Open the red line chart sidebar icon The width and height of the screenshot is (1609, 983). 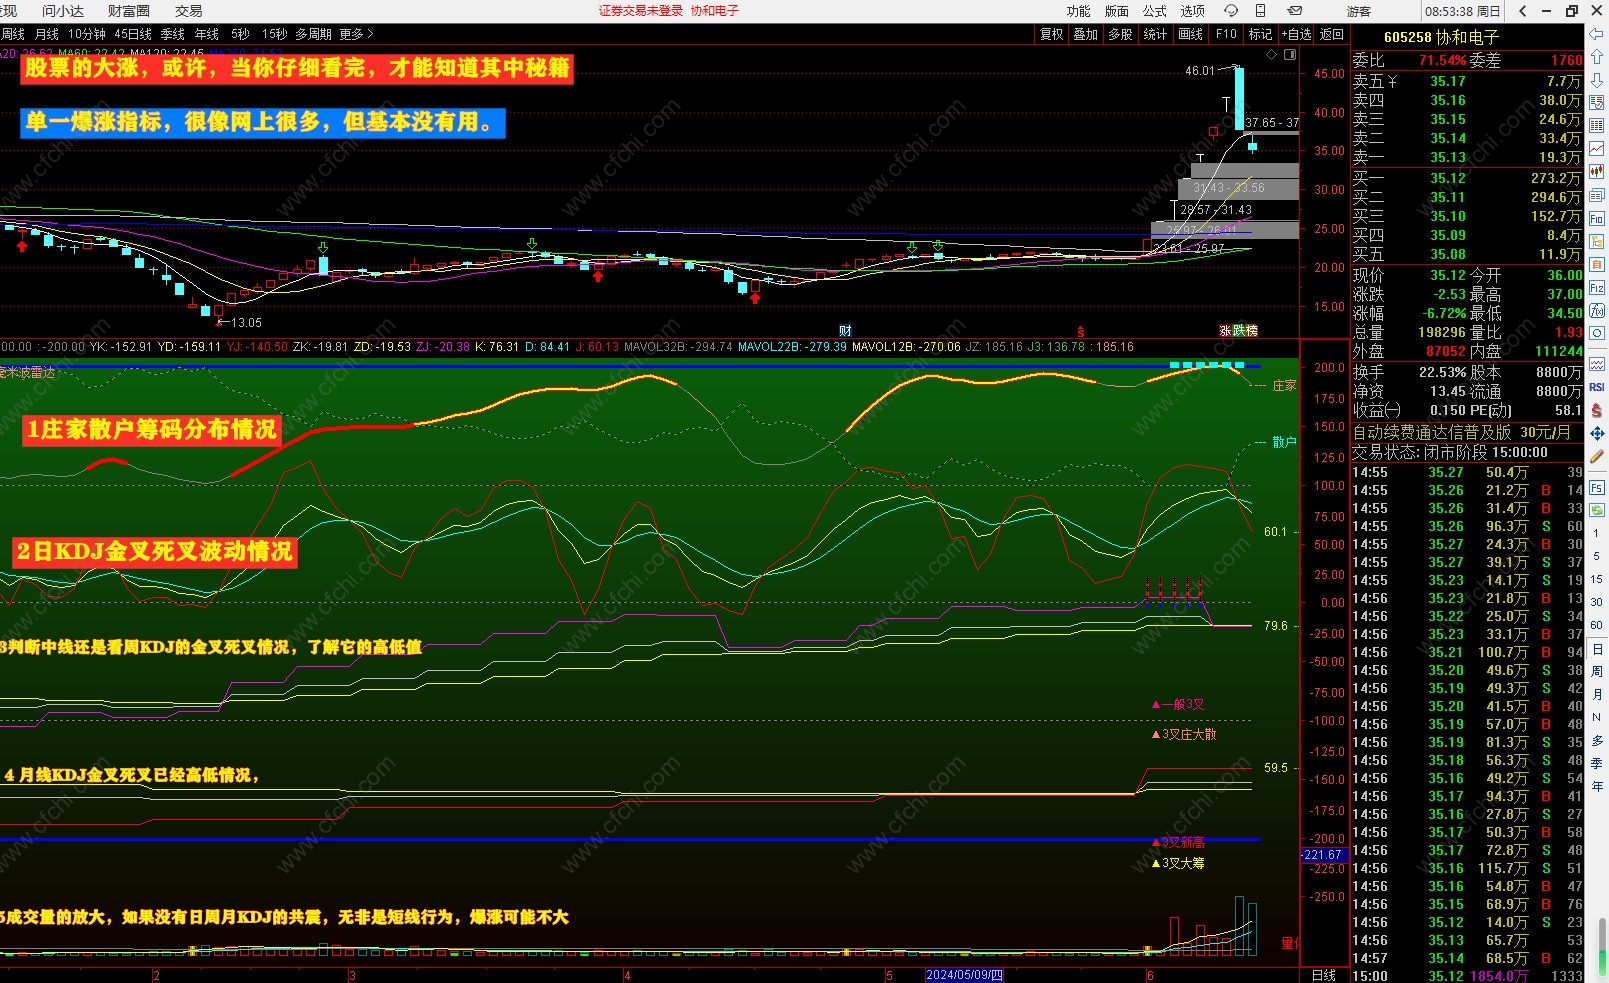[x=1597, y=149]
